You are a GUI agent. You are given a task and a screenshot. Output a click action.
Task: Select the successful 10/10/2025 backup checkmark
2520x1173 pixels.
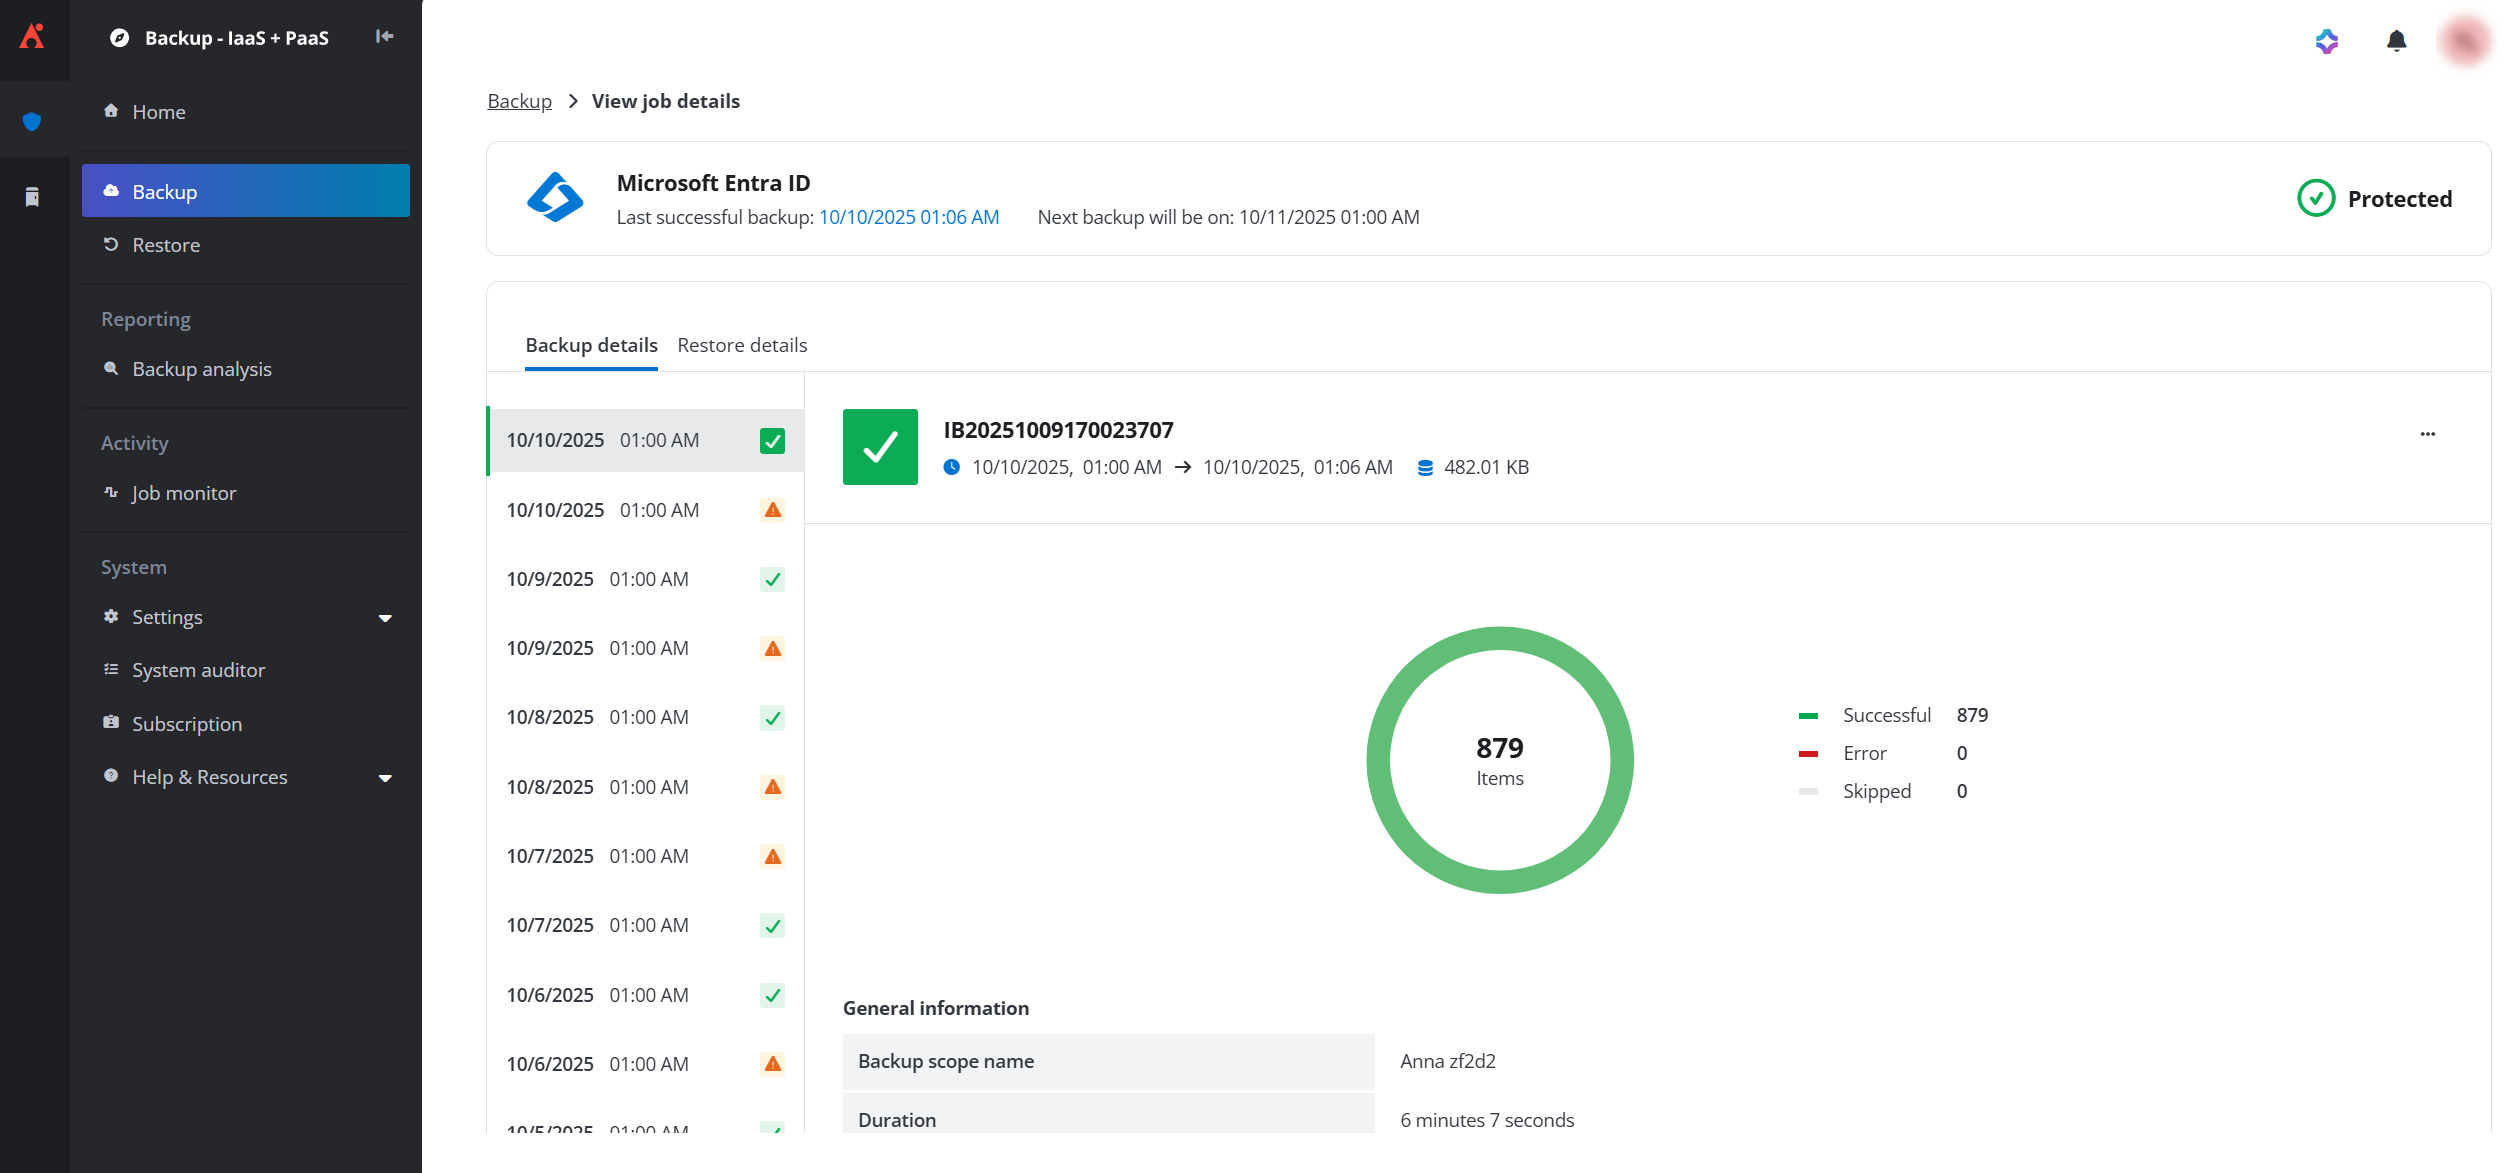click(772, 440)
